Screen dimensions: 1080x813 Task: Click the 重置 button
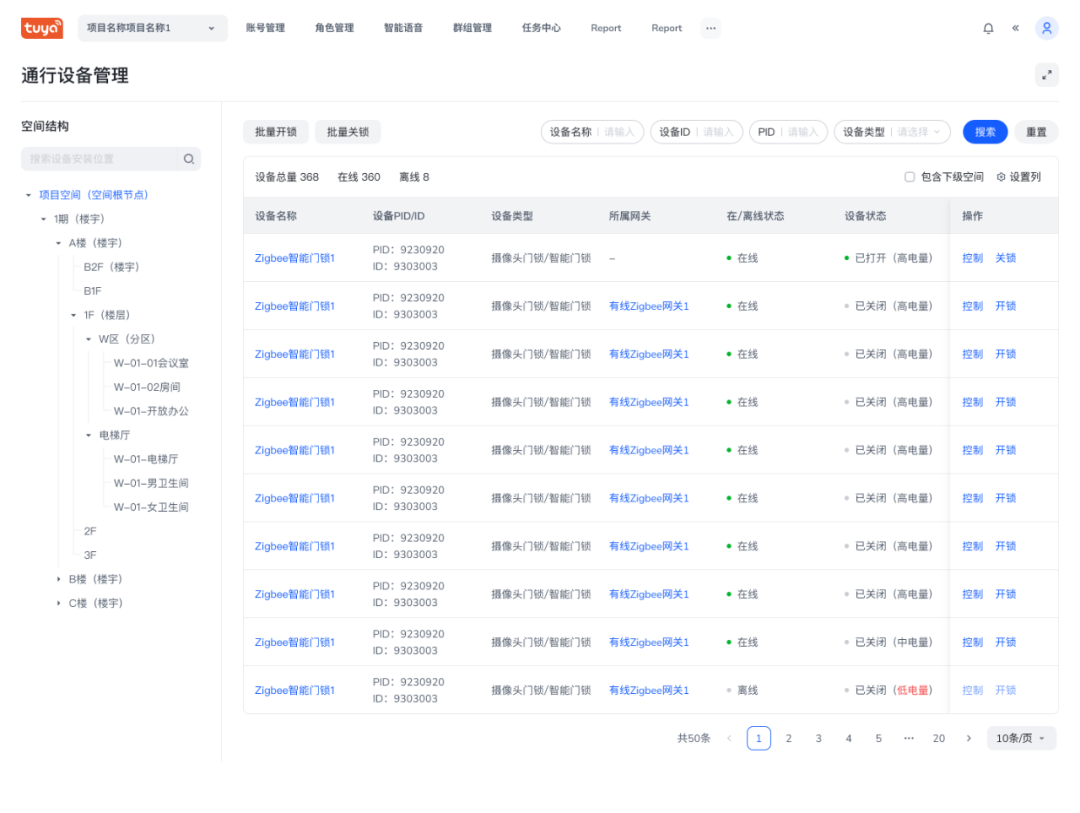click(1036, 132)
